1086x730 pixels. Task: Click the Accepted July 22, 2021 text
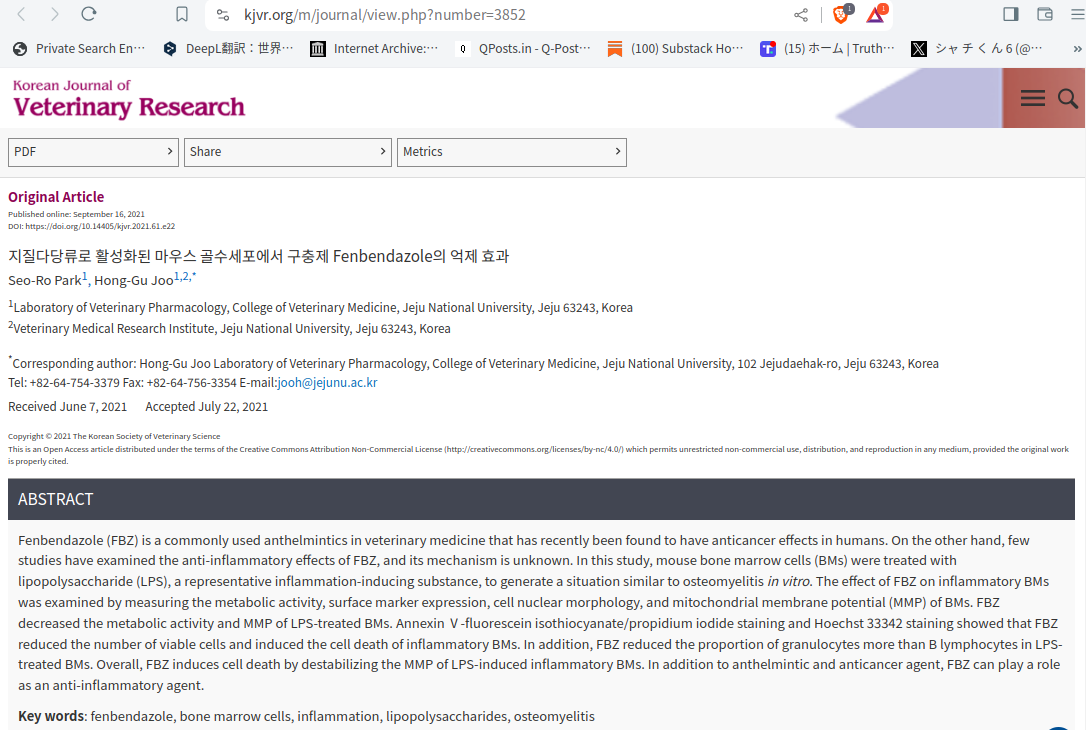pyautogui.click(x=206, y=407)
